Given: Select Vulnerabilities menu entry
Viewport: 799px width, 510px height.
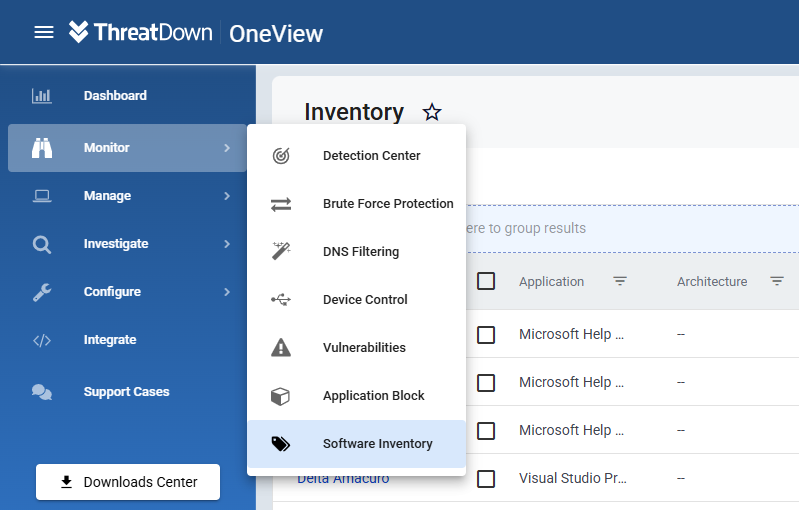Looking at the screenshot, I should pos(357,347).
